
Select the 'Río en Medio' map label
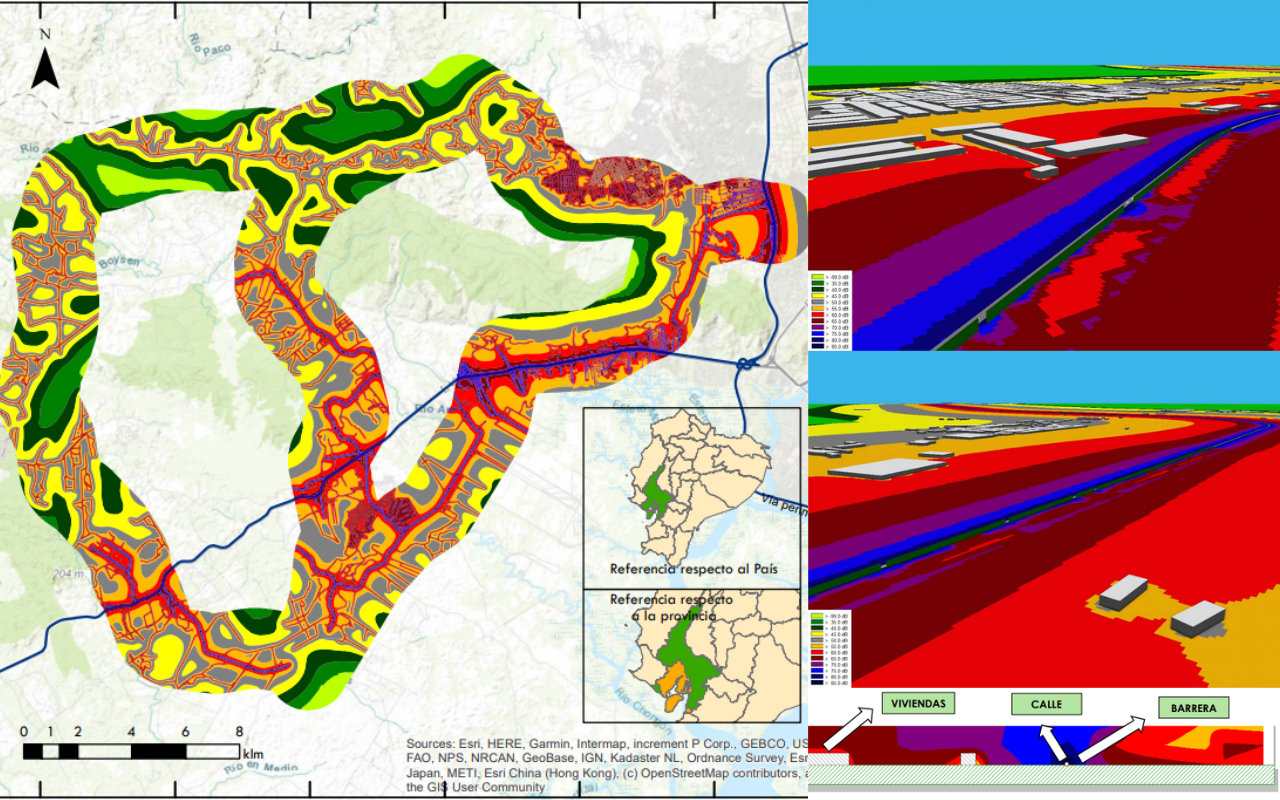(261, 768)
